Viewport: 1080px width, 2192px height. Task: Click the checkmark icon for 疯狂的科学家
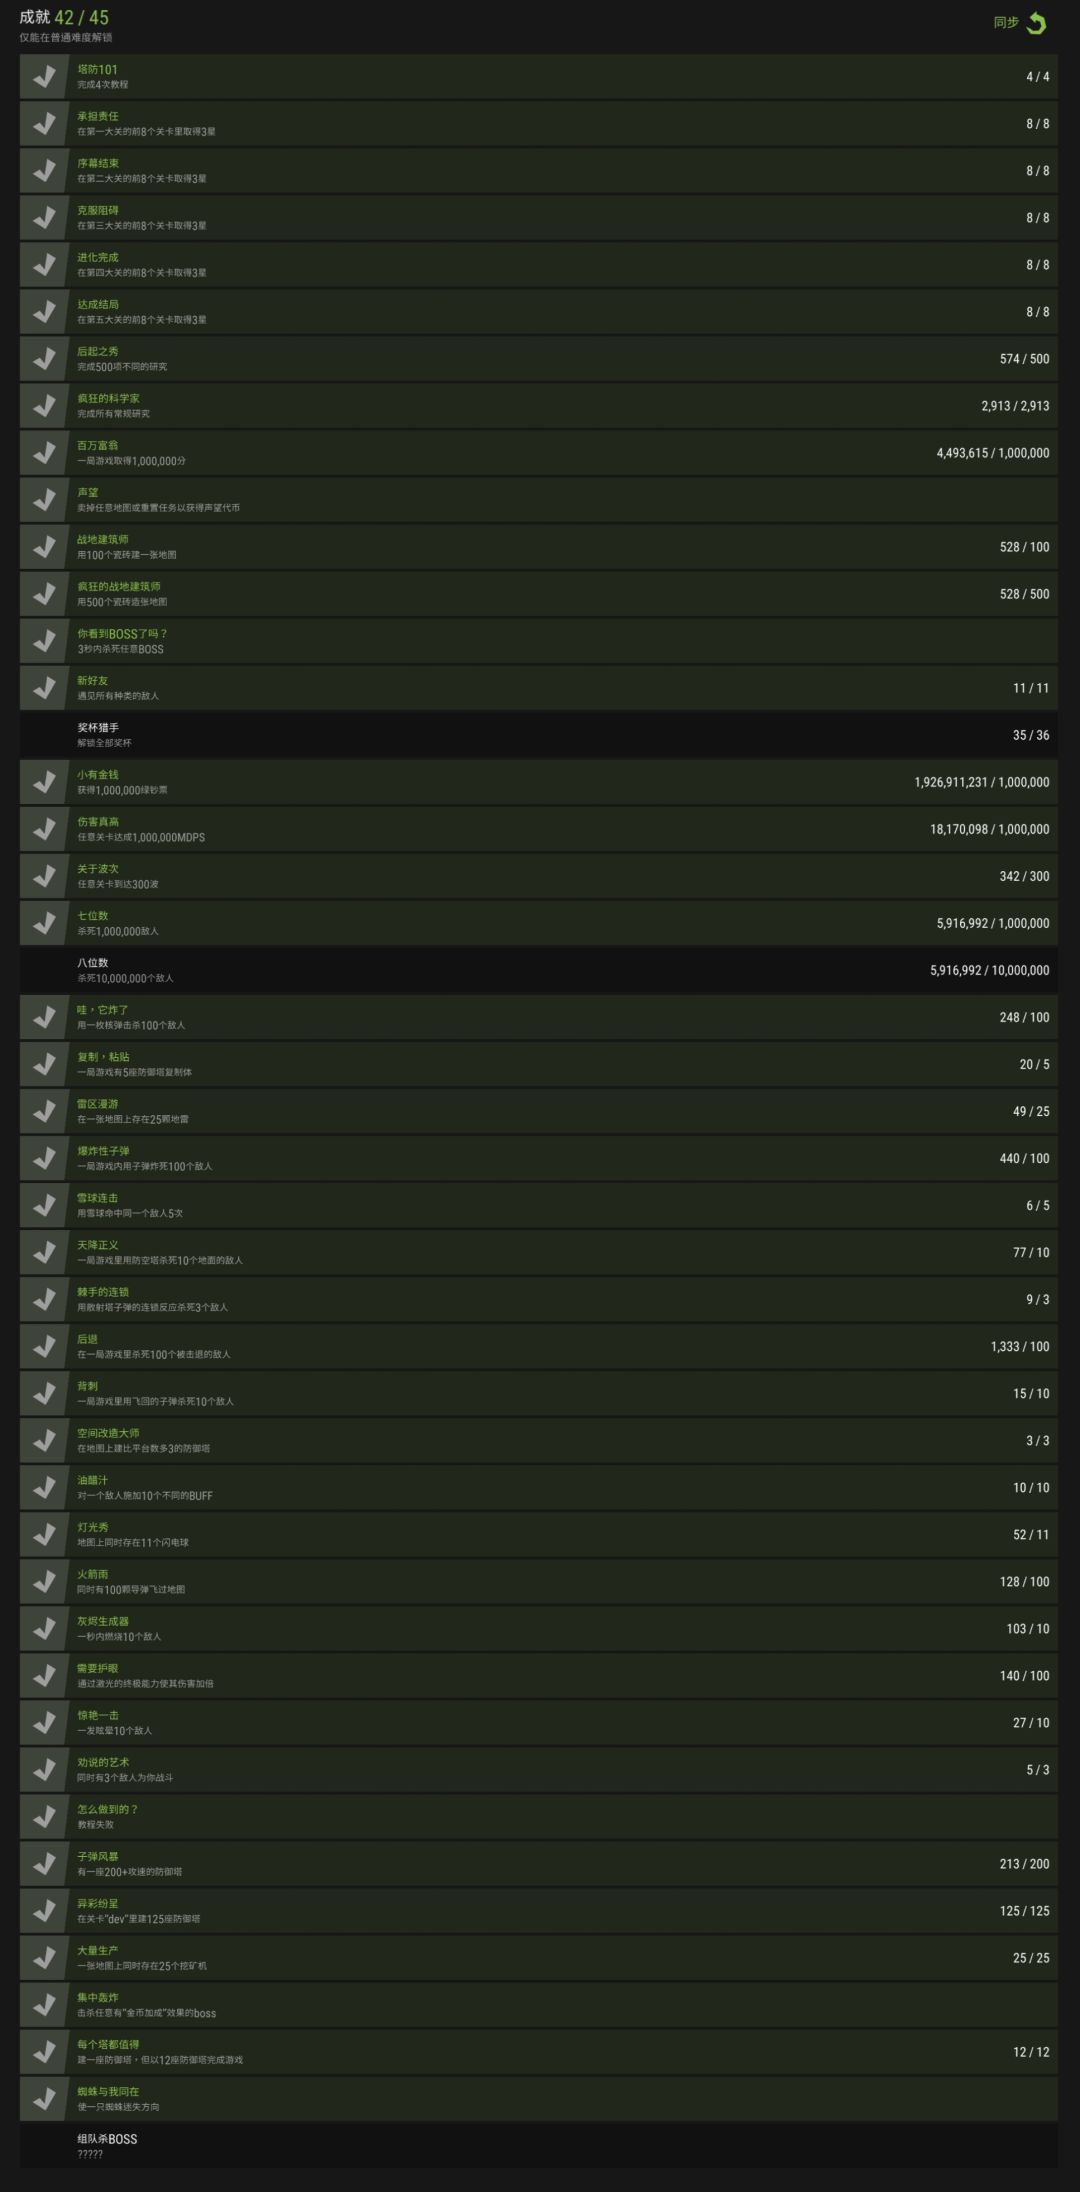point(44,406)
